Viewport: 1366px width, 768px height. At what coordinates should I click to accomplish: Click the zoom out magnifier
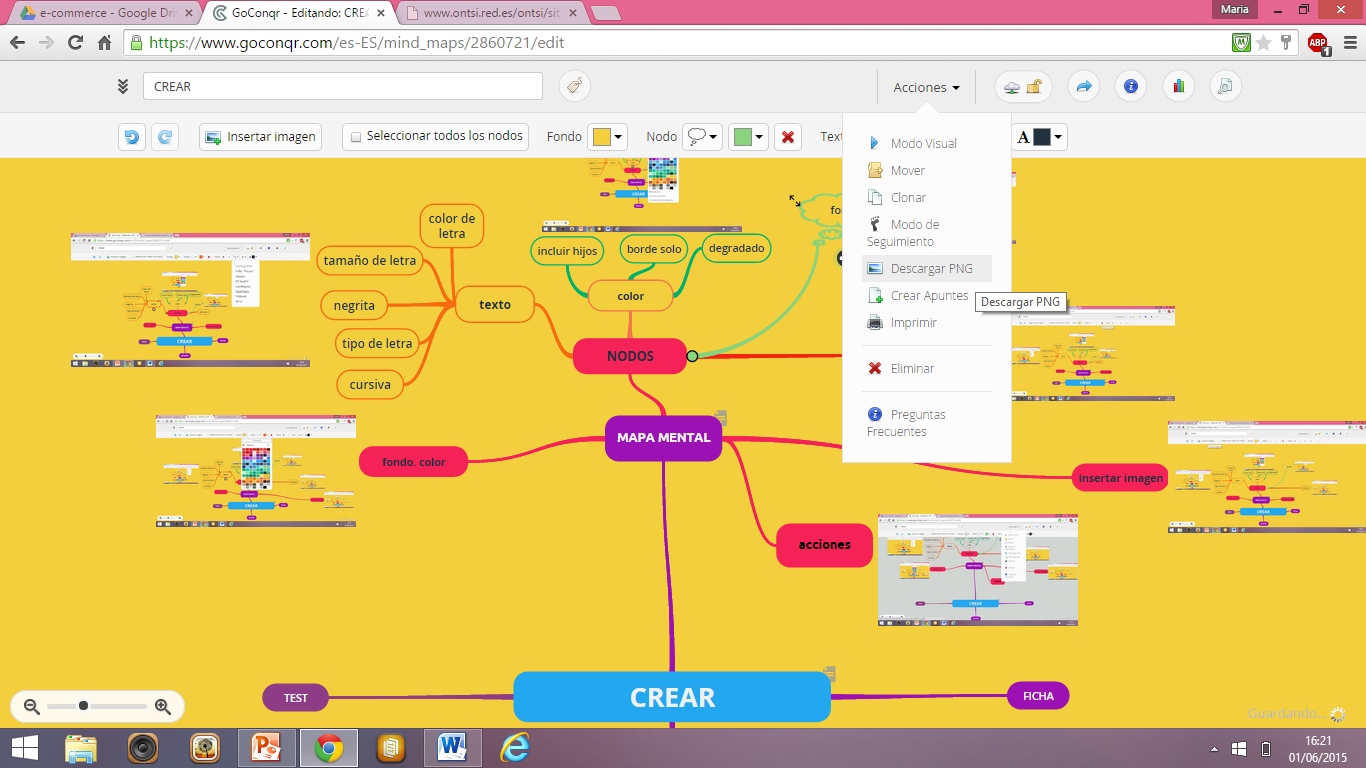tap(32, 707)
